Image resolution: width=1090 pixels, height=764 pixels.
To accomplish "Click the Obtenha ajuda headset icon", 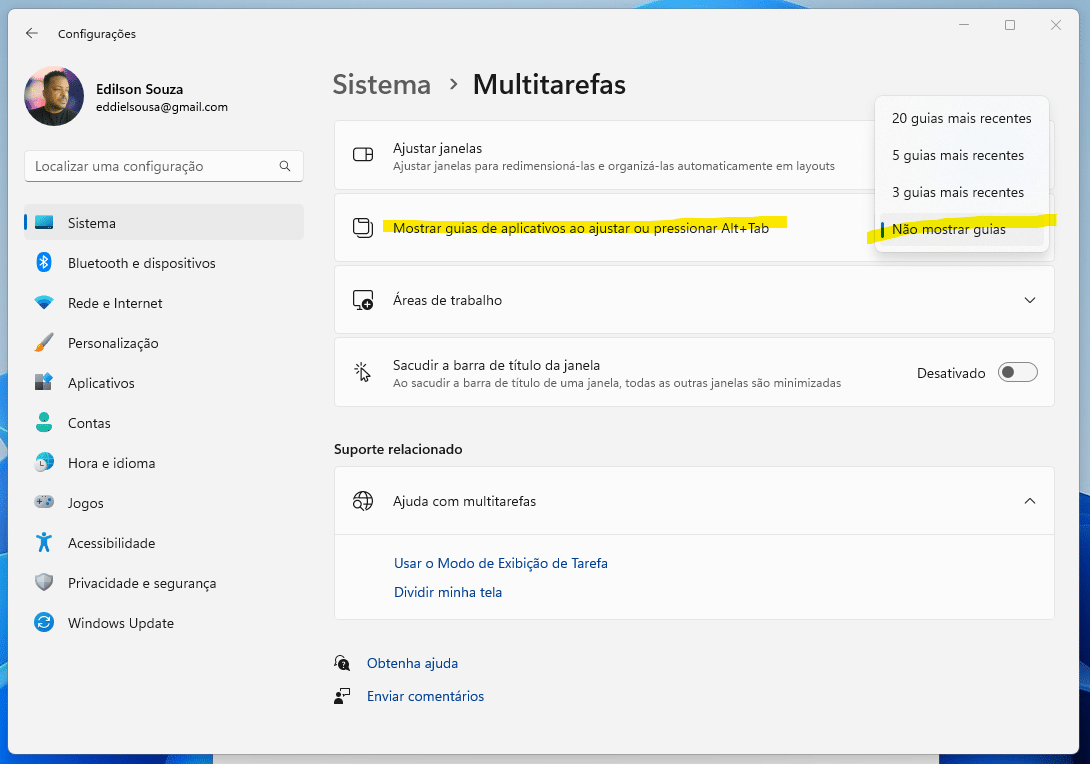I will click(x=342, y=663).
